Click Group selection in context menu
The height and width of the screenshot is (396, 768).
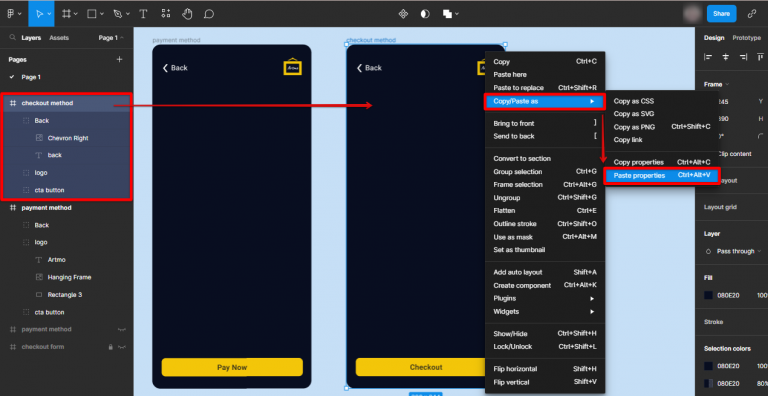pyautogui.click(x=545, y=172)
